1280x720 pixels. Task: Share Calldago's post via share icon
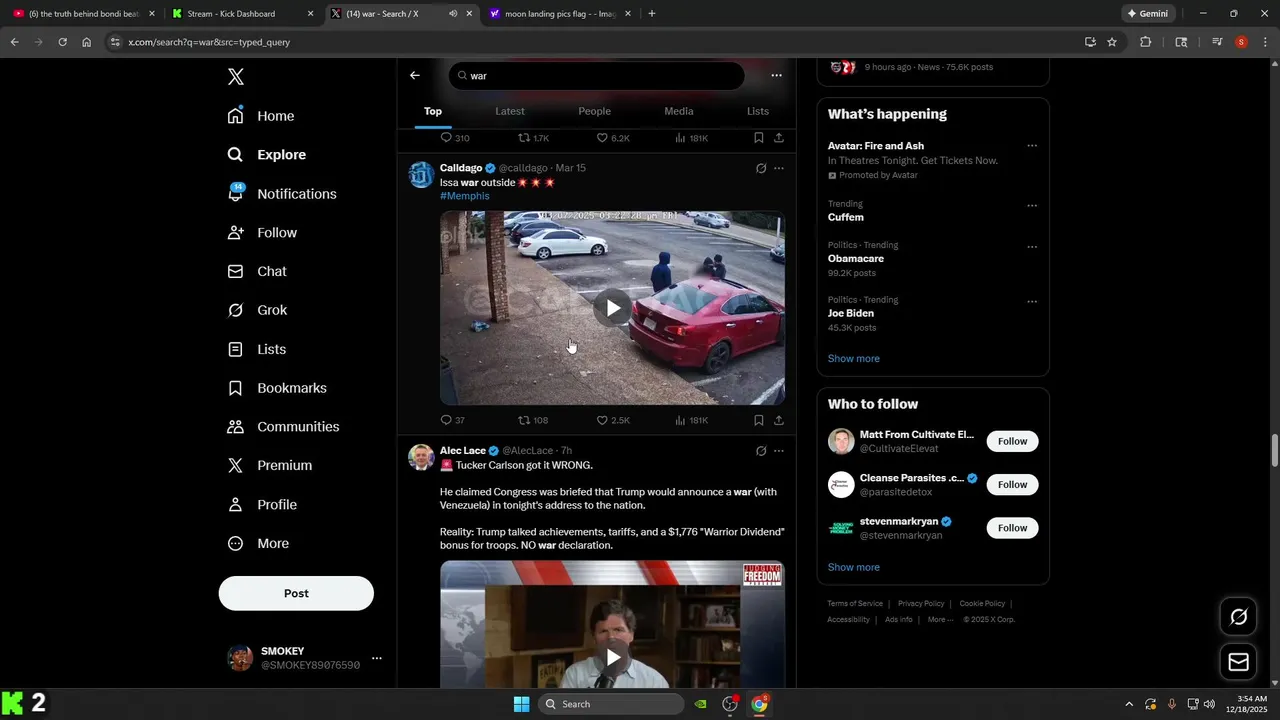[779, 420]
